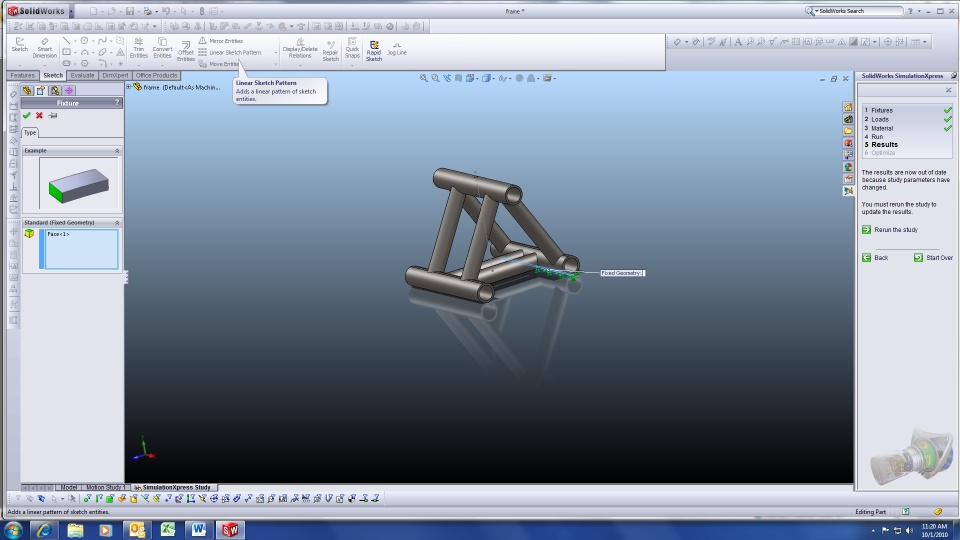Open the Quick Snaps tool
The height and width of the screenshot is (540, 960).
click(352, 48)
